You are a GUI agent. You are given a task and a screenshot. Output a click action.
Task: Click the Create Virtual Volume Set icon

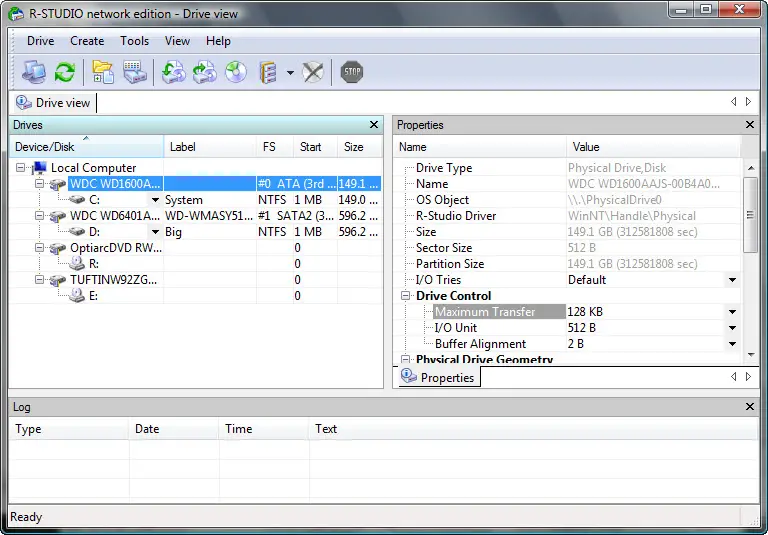pos(268,73)
